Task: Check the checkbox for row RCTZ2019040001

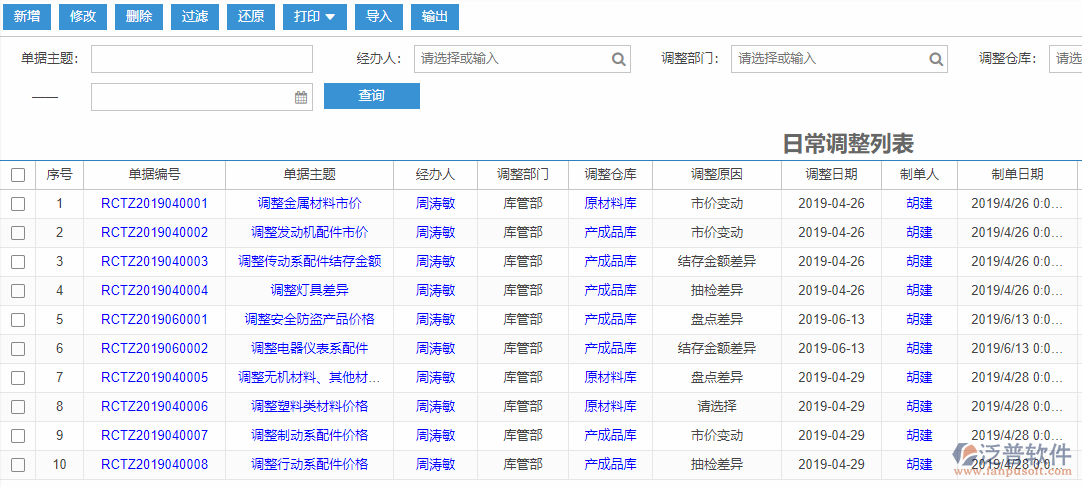Action: [x=18, y=204]
